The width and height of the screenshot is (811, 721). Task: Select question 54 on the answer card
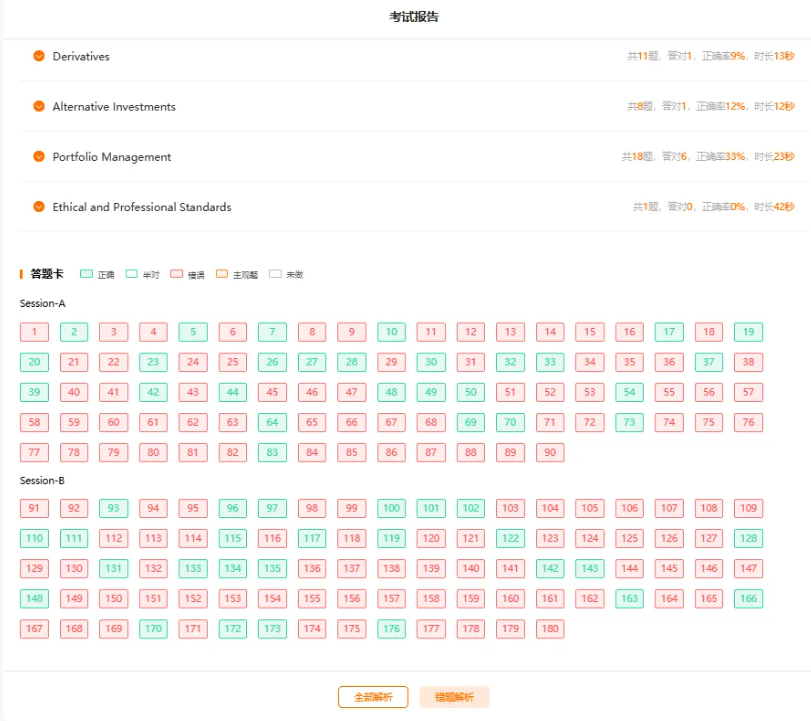tap(629, 392)
